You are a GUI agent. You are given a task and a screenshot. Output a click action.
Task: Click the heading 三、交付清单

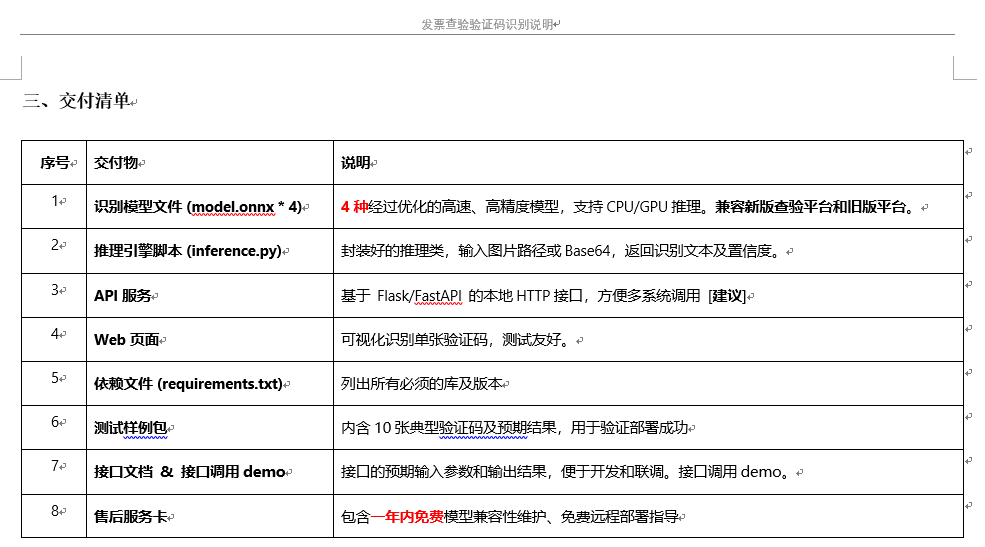pos(77,100)
